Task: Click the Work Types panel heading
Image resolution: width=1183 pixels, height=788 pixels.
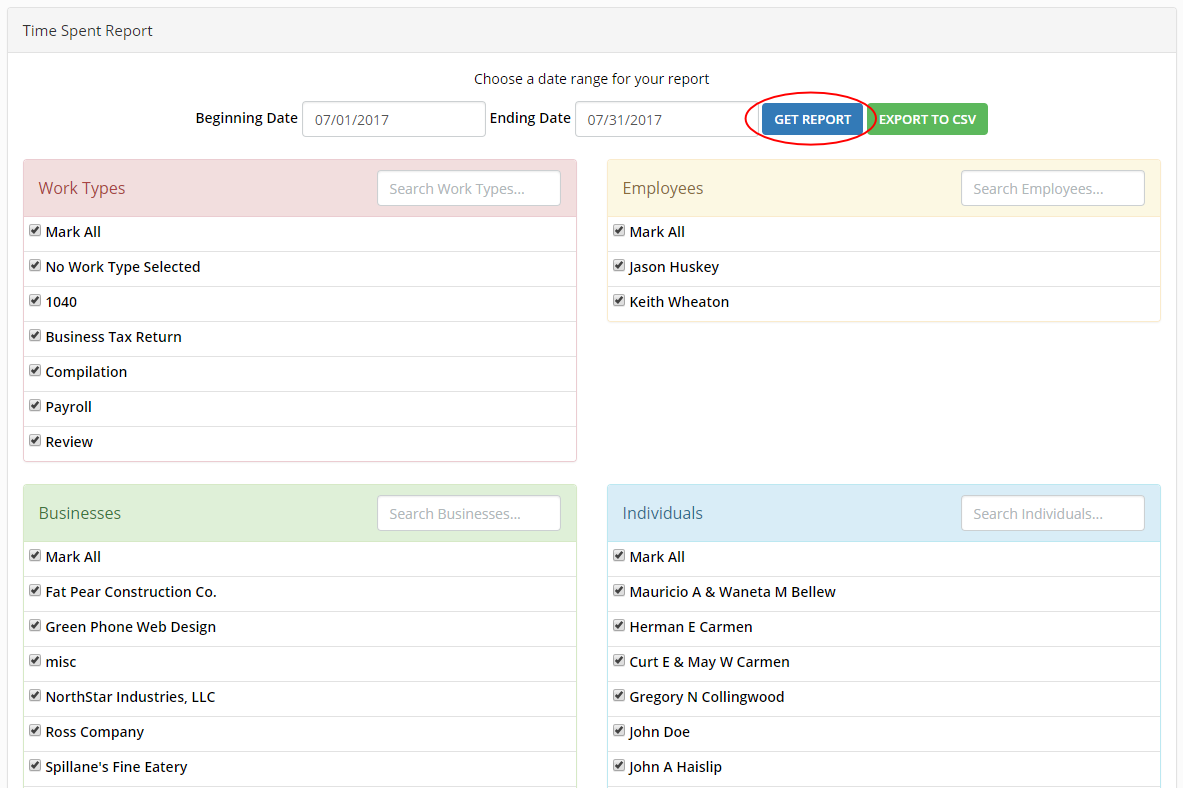Action: coord(81,188)
